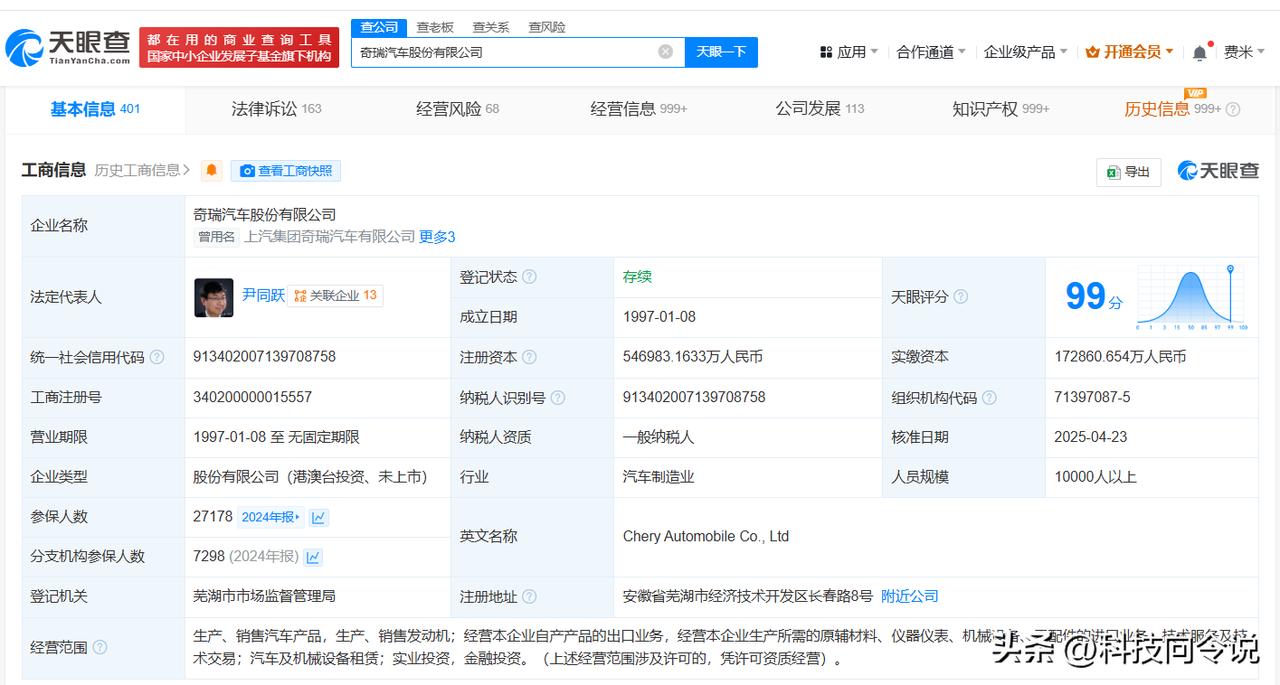The width and height of the screenshot is (1280, 685).
Task: Click the red banner beside the logo
Action: 239,47
